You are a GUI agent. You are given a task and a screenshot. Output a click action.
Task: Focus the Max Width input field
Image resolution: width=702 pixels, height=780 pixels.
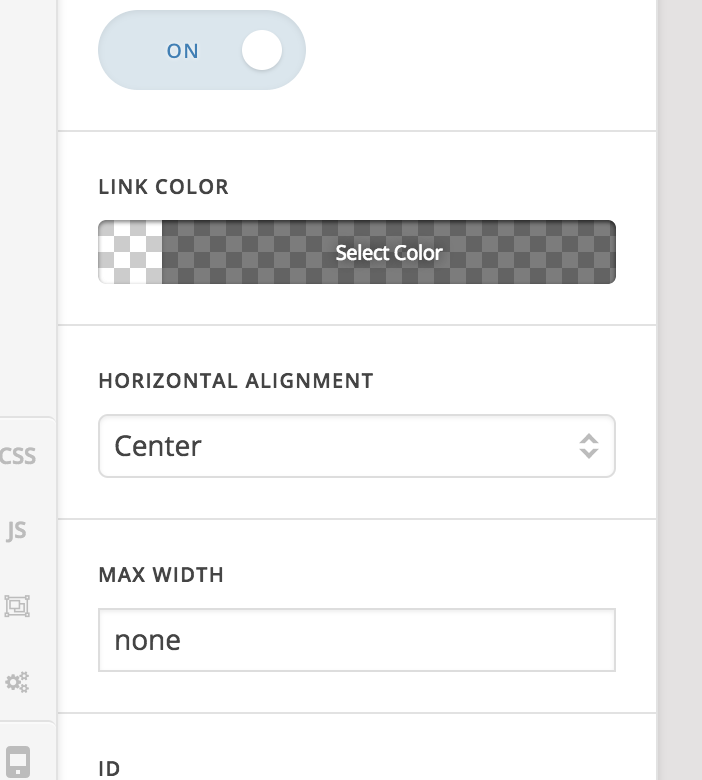click(357, 640)
